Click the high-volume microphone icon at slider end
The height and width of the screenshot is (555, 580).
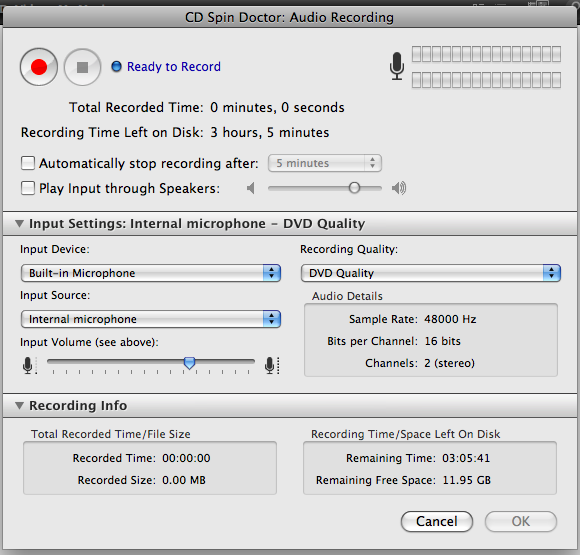click(272, 366)
